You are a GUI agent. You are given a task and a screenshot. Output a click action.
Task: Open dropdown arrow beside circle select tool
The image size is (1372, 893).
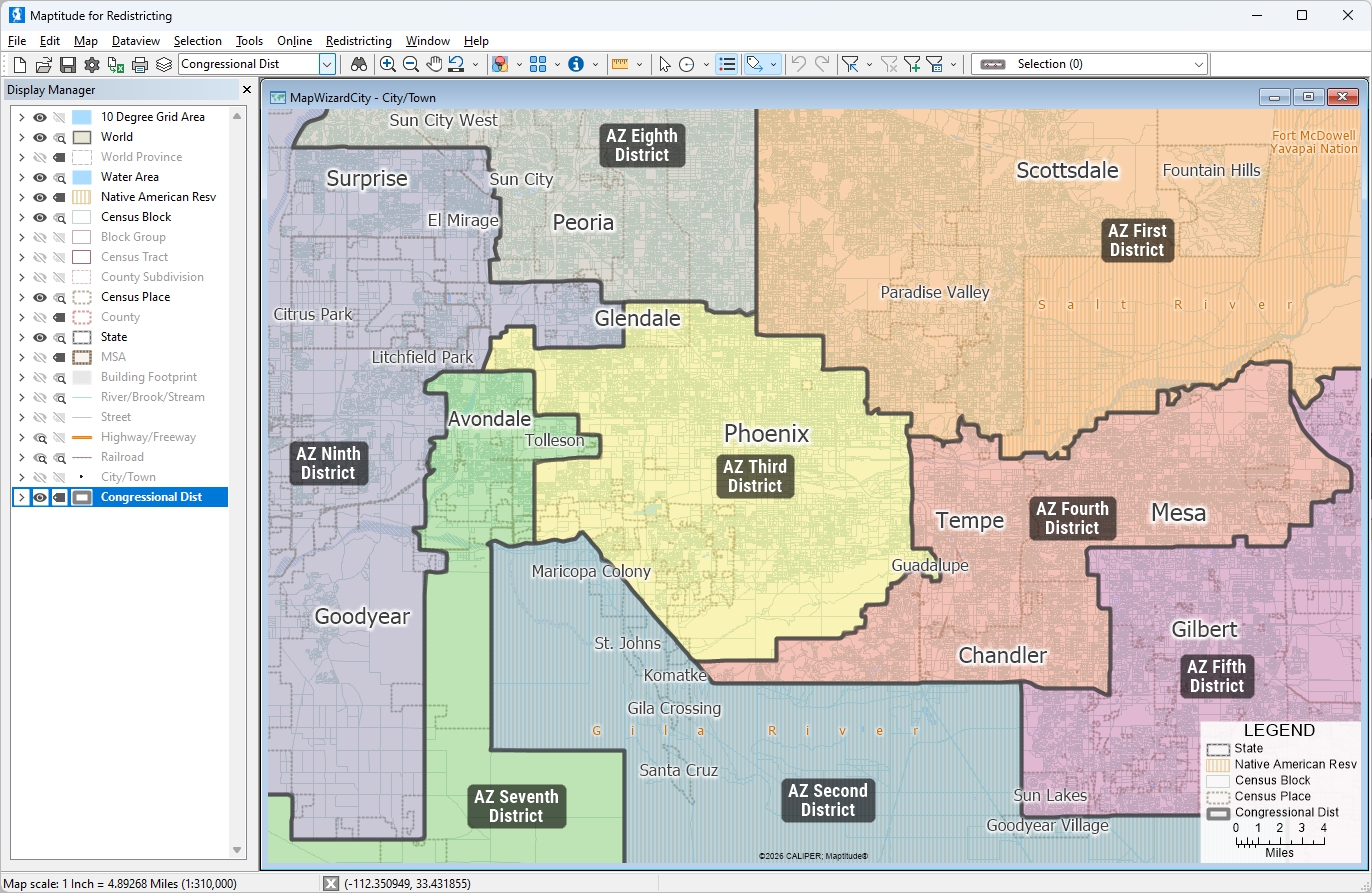point(706,65)
